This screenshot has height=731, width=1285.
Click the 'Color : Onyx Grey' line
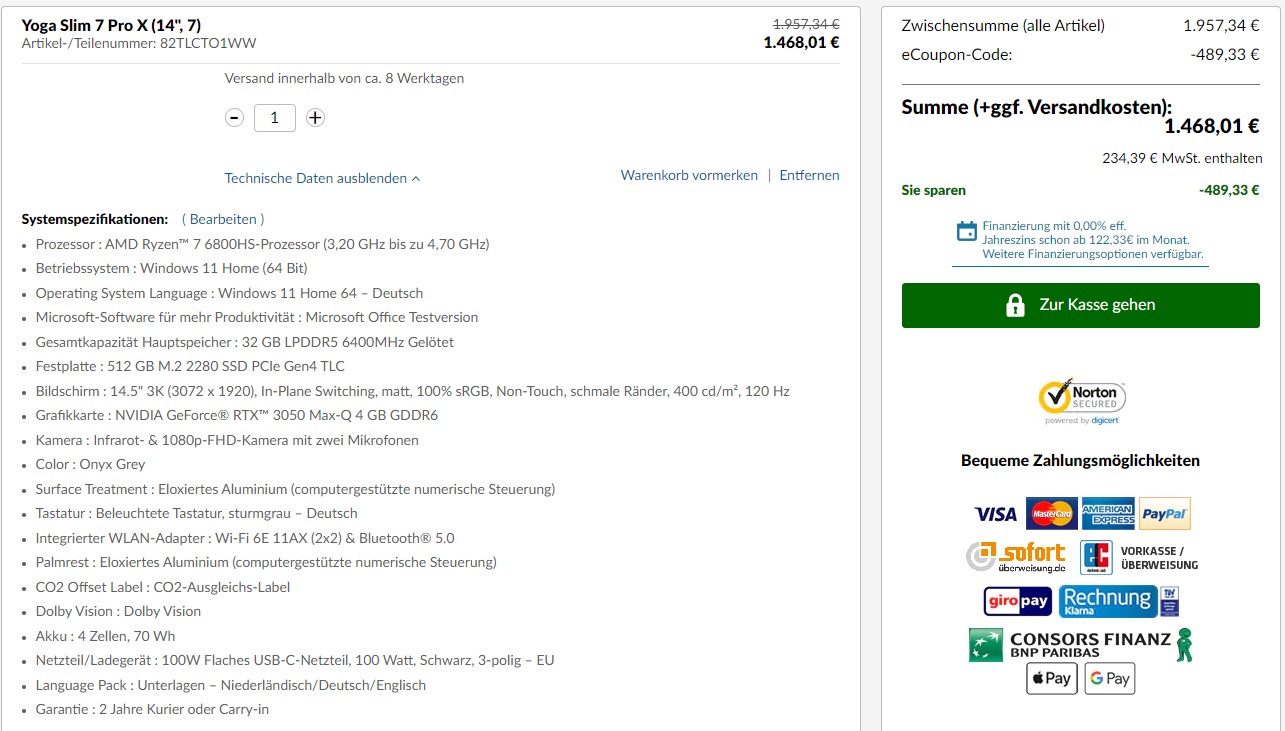[x=90, y=464]
